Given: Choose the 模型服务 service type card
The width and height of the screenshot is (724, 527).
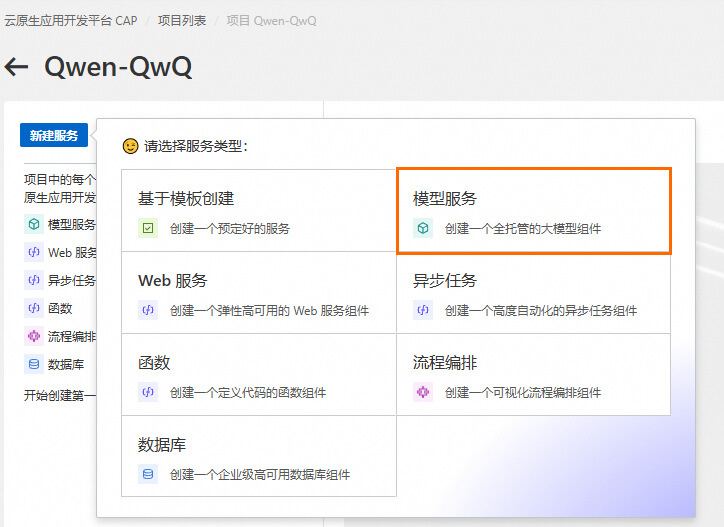Looking at the screenshot, I should (x=534, y=211).
